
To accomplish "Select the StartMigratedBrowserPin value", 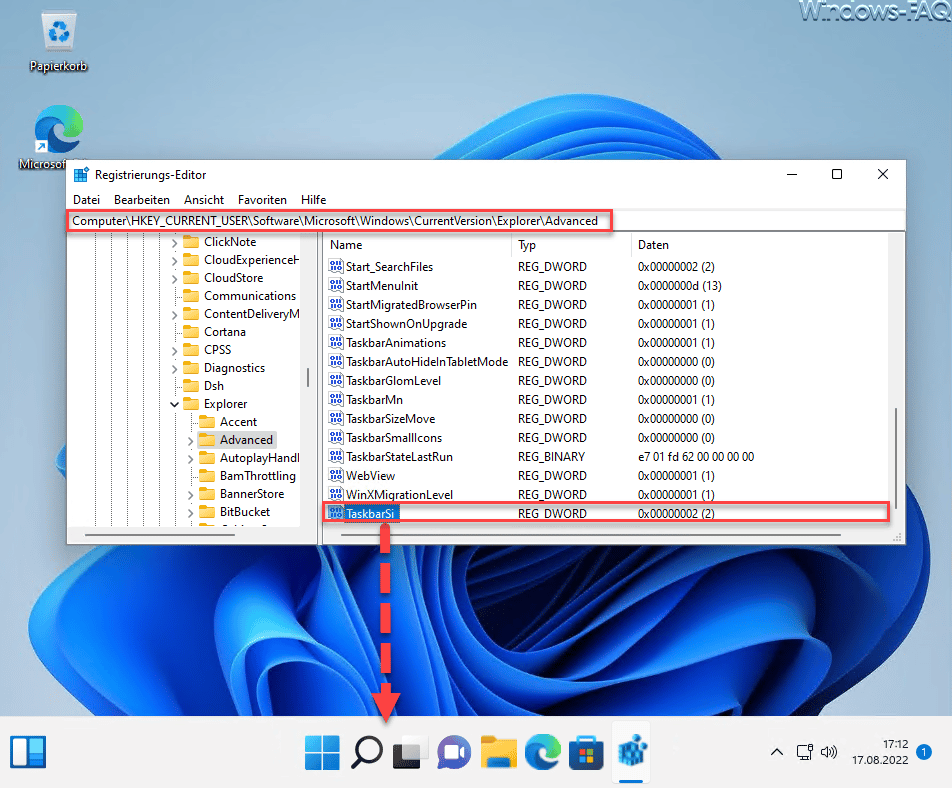I will [x=411, y=305].
